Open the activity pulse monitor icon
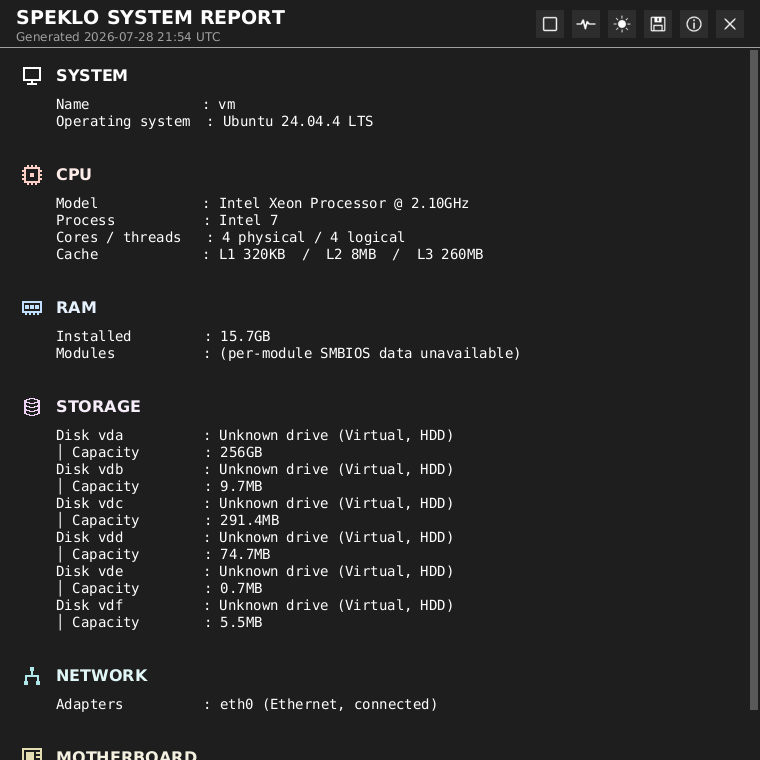760x760 pixels. click(586, 24)
